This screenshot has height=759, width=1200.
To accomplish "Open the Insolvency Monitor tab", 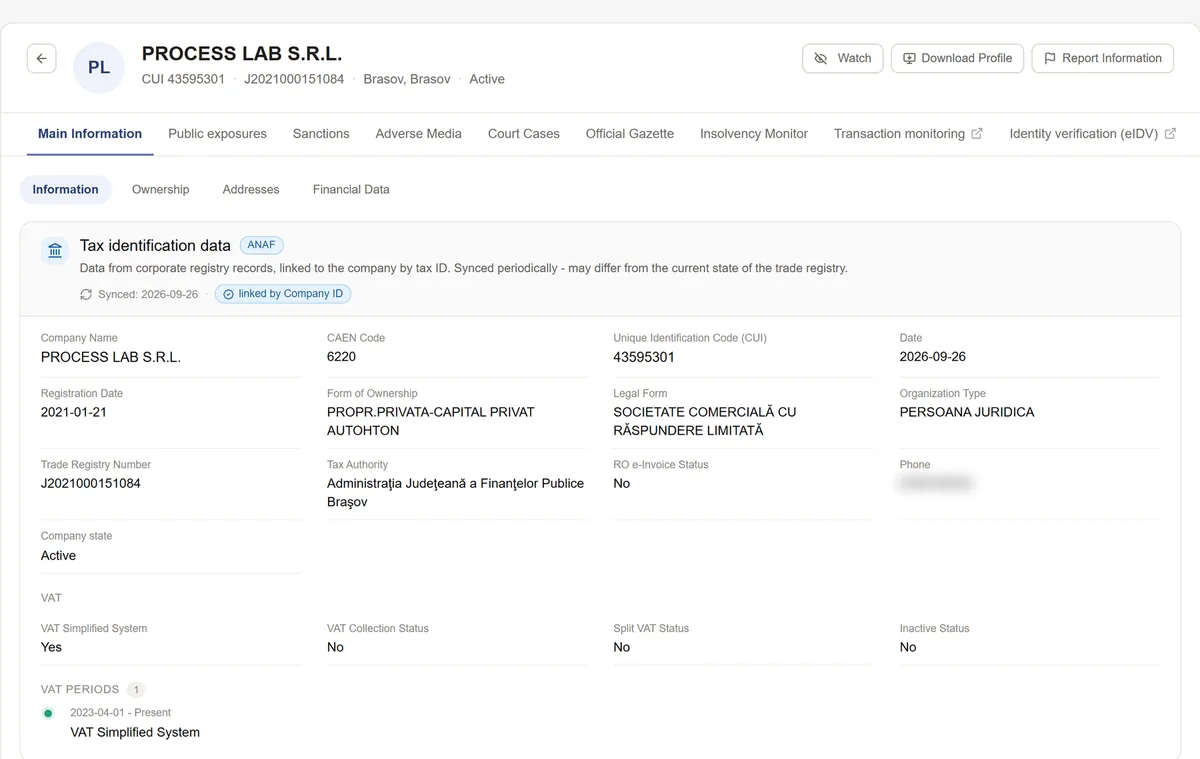I will tap(754, 134).
